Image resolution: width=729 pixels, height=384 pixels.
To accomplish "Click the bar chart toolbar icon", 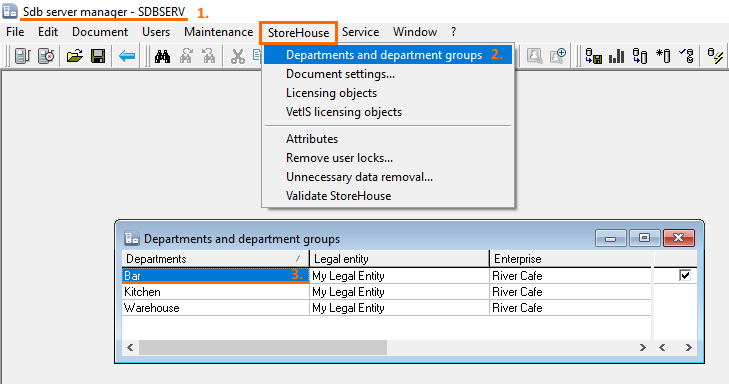I will [616, 56].
